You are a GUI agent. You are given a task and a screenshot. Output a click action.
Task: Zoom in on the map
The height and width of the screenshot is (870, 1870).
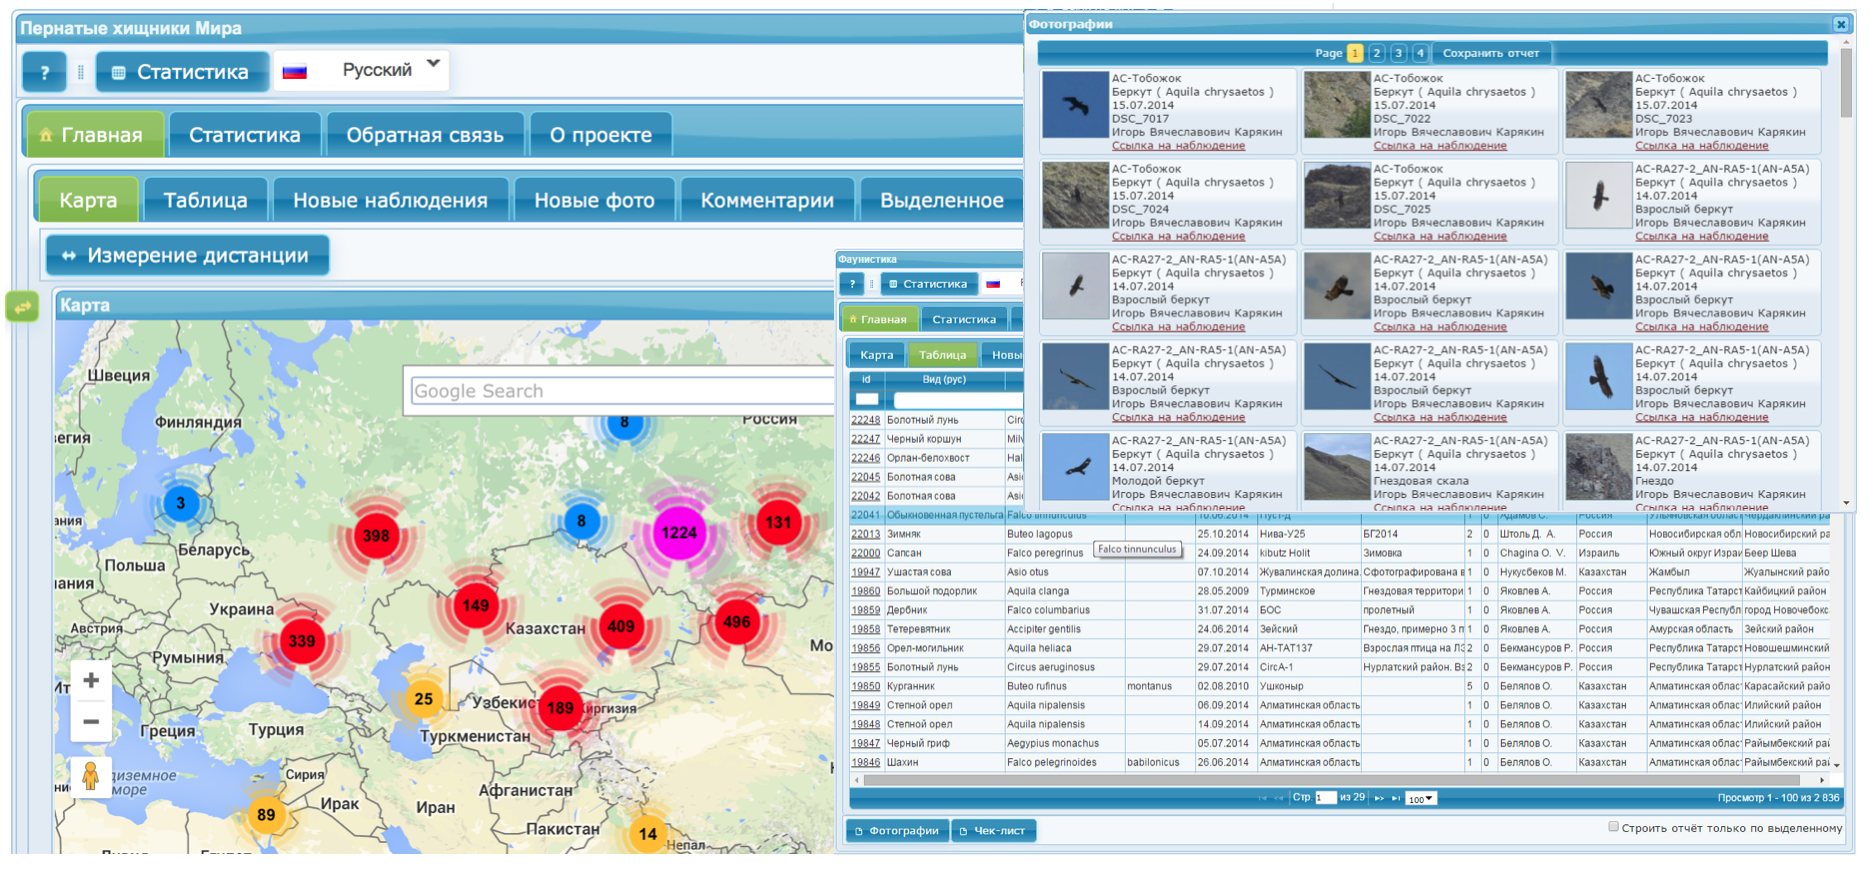click(x=91, y=681)
